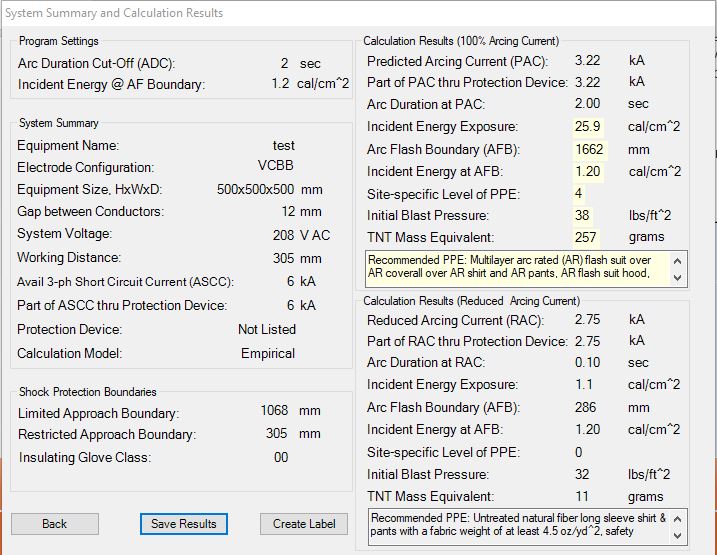Click the highlighted 38 initial blast pressure value
Image resolution: width=717 pixels, height=555 pixels.
click(583, 215)
